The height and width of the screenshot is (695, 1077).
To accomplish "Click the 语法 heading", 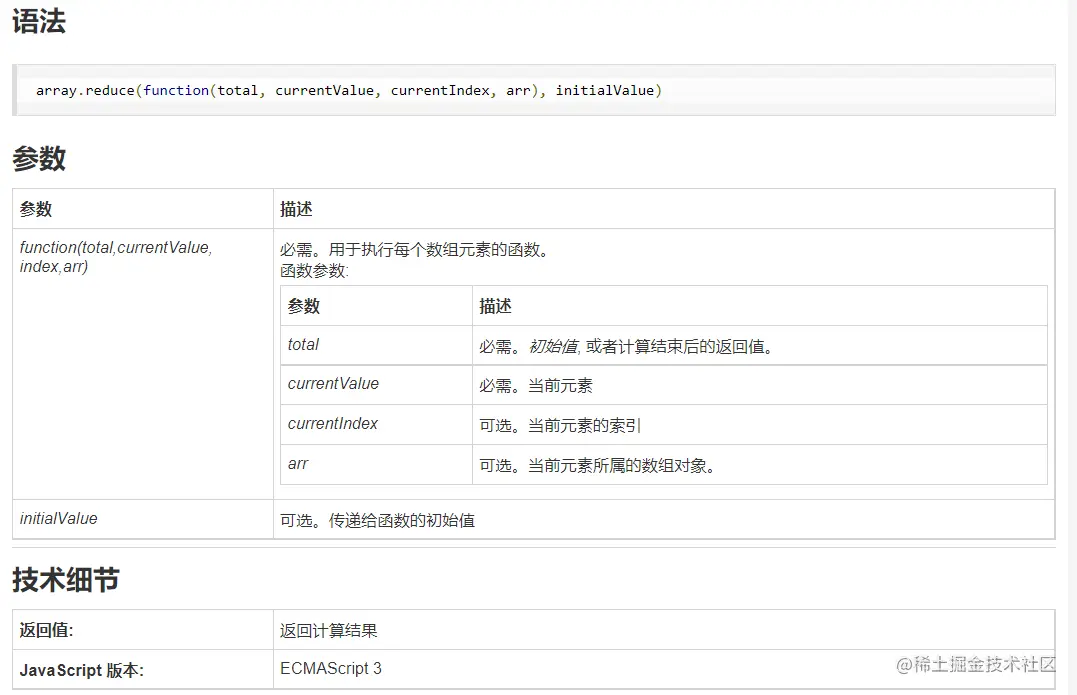I will click(x=39, y=21).
